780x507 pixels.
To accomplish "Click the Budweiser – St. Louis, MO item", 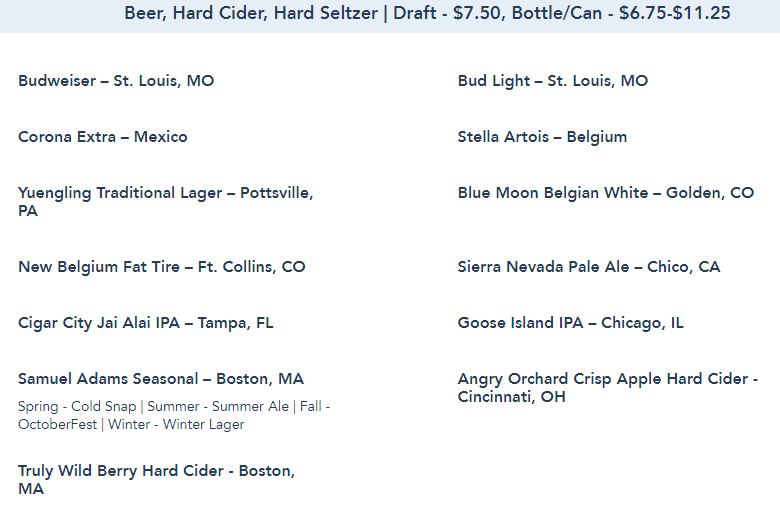I will point(116,81).
